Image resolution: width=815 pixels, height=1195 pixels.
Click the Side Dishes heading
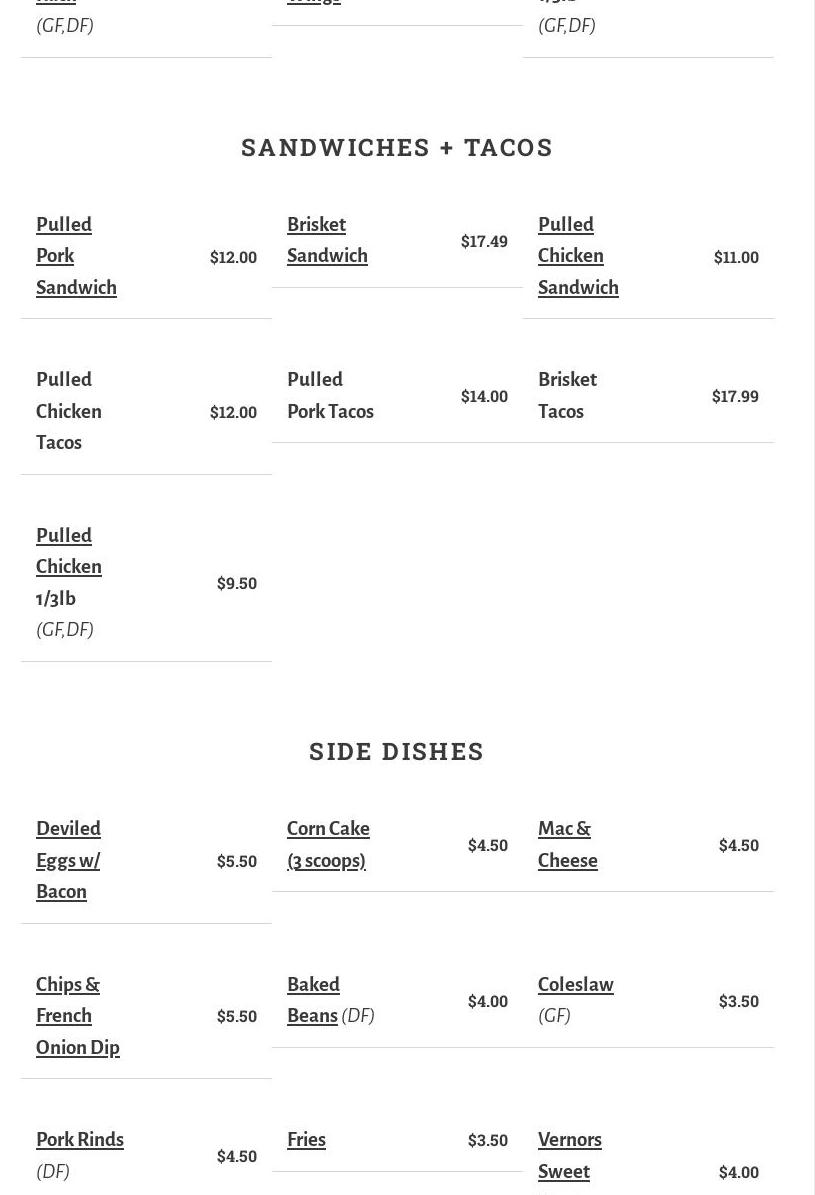click(396, 751)
